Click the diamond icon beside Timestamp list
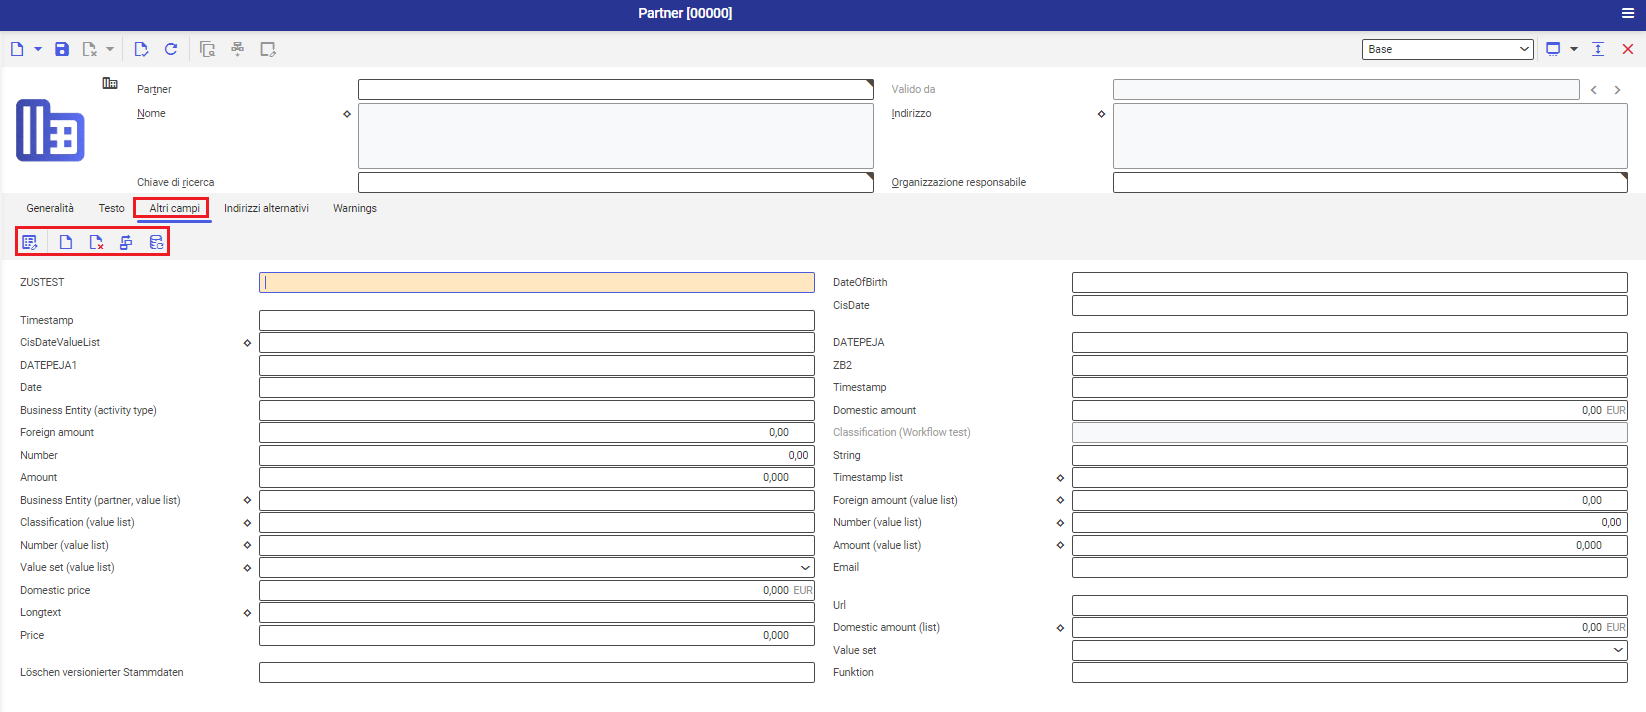Screen dimensions: 1646x712 coord(1060,478)
